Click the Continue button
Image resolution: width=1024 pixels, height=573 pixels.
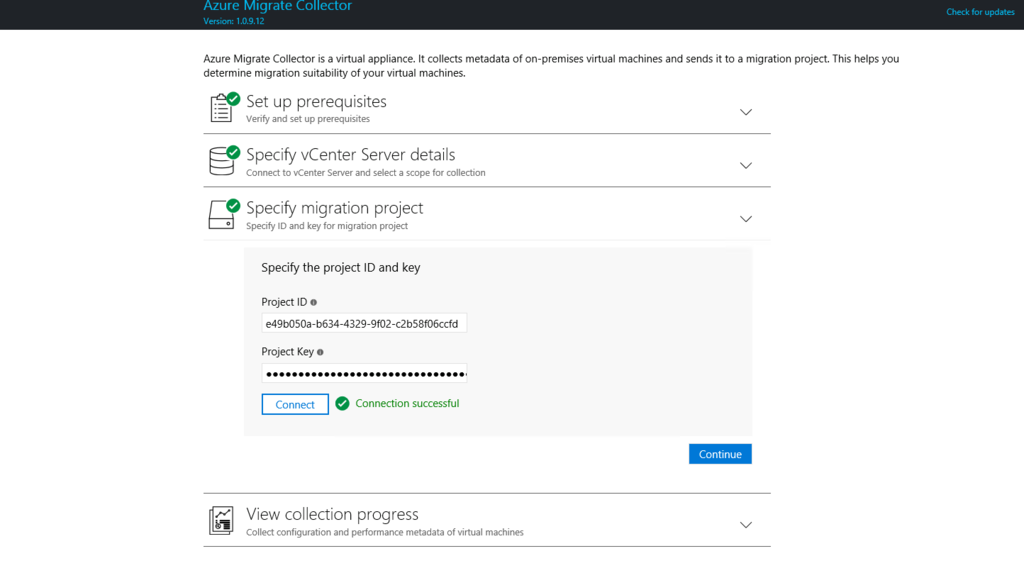[x=720, y=454]
